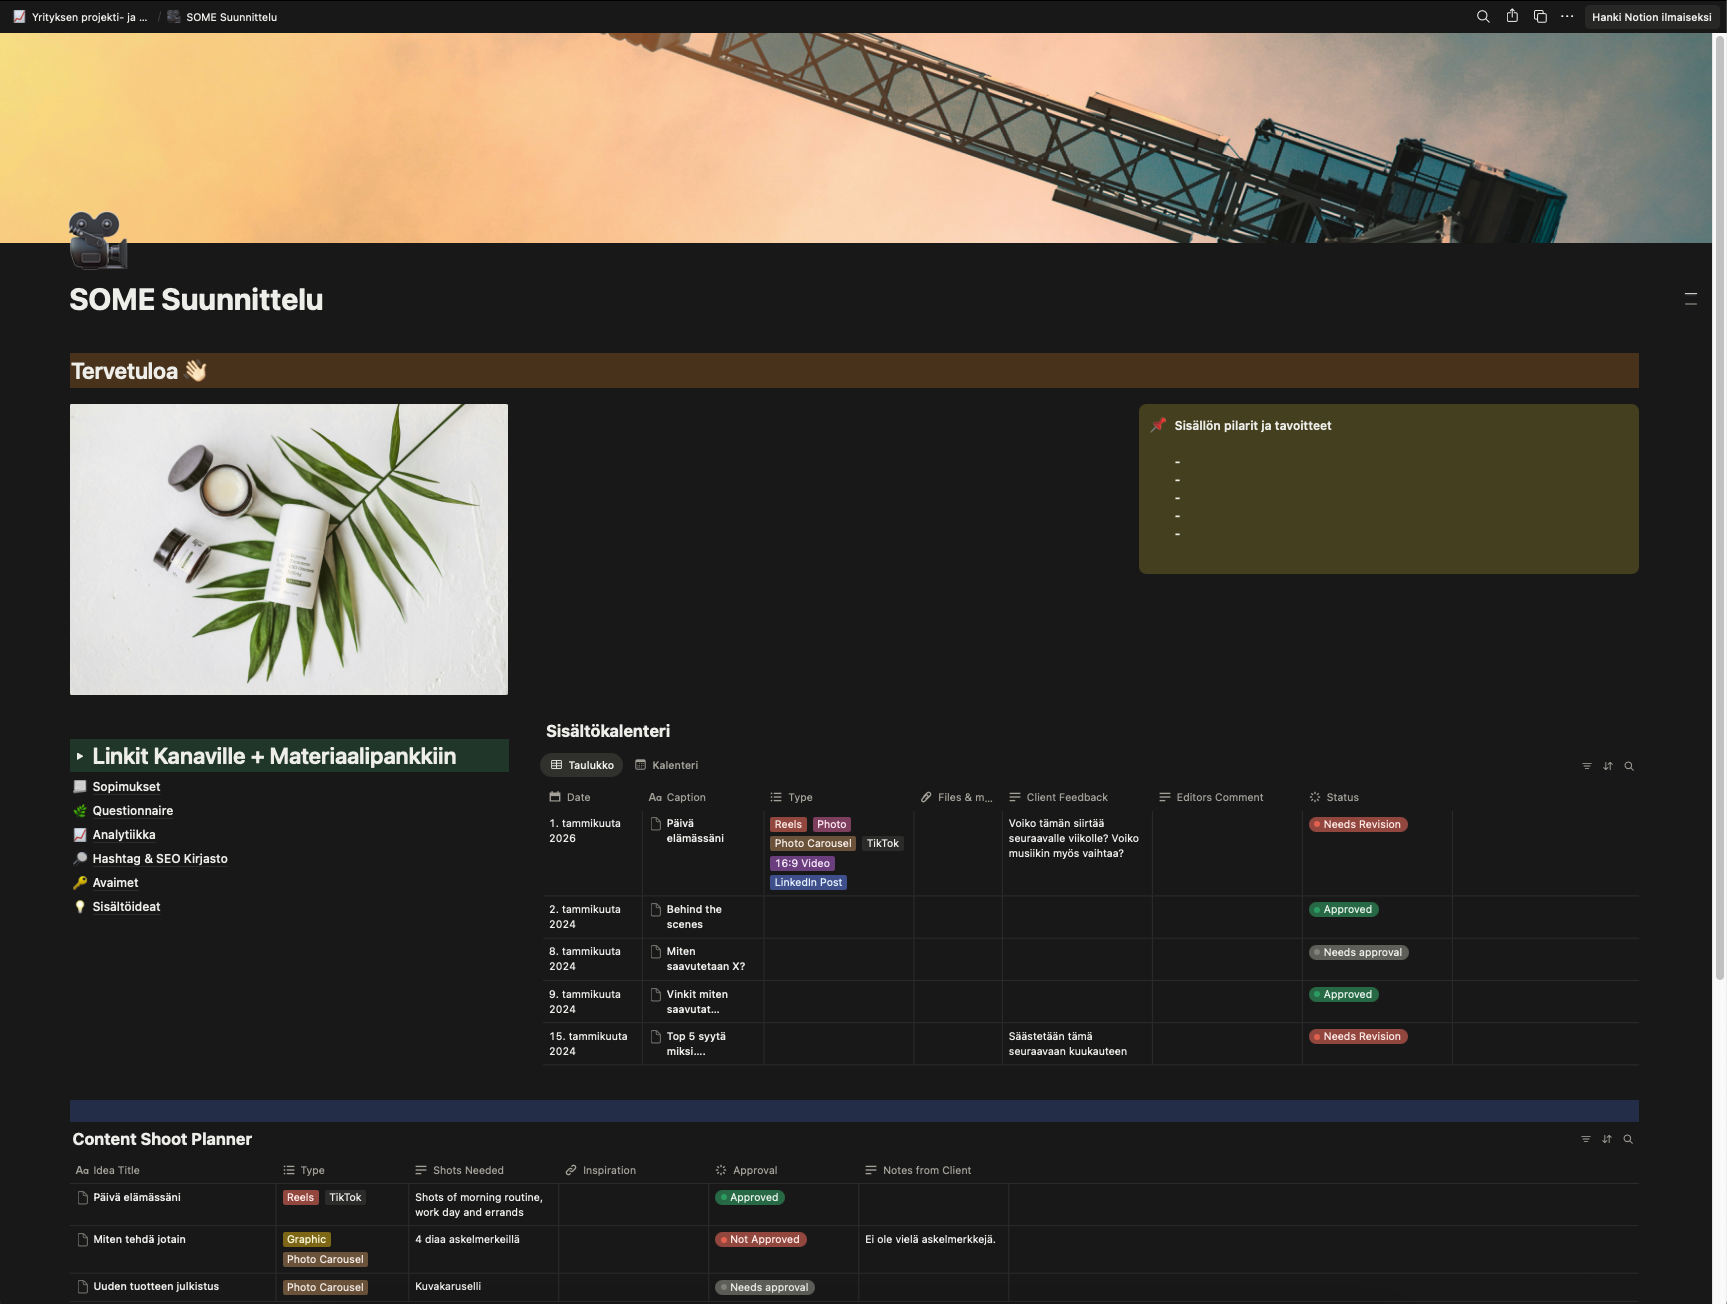Click Content Shoot Planner search icon
The width and height of the screenshot is (1727, 1304).
[x=1628, y=1139]
